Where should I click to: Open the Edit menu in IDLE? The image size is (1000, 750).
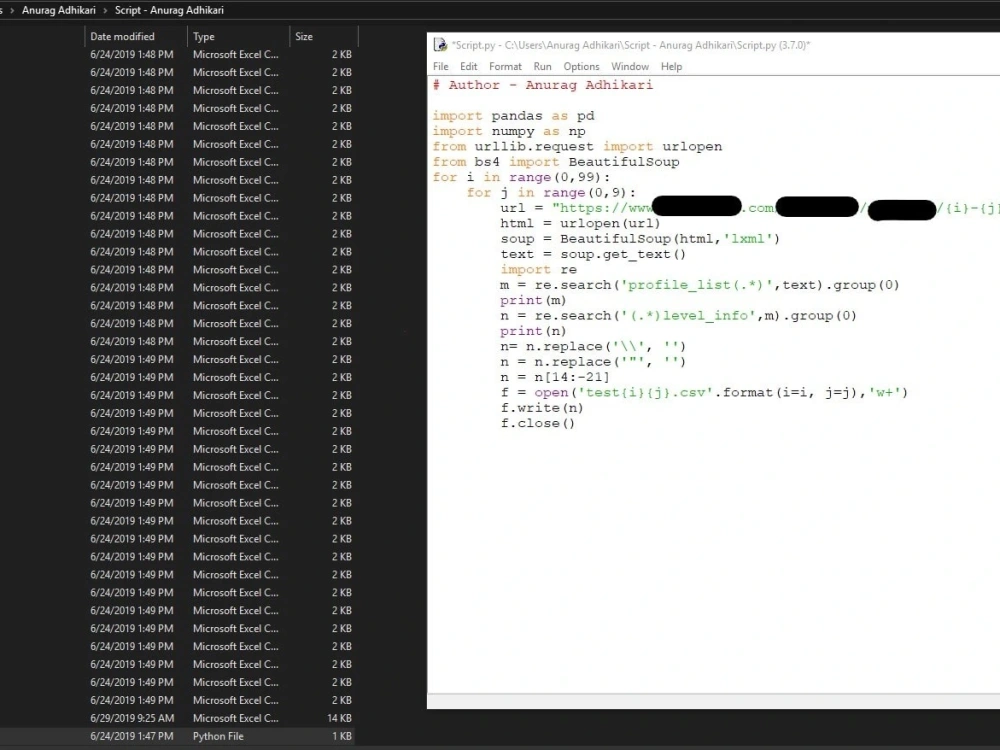pyautogui.click(x=469, y=66)
